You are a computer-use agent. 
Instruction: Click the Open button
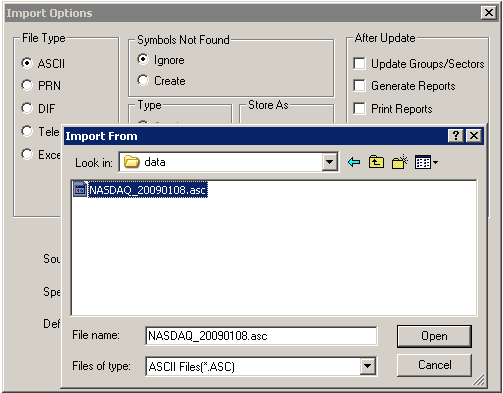coord(434,336)
